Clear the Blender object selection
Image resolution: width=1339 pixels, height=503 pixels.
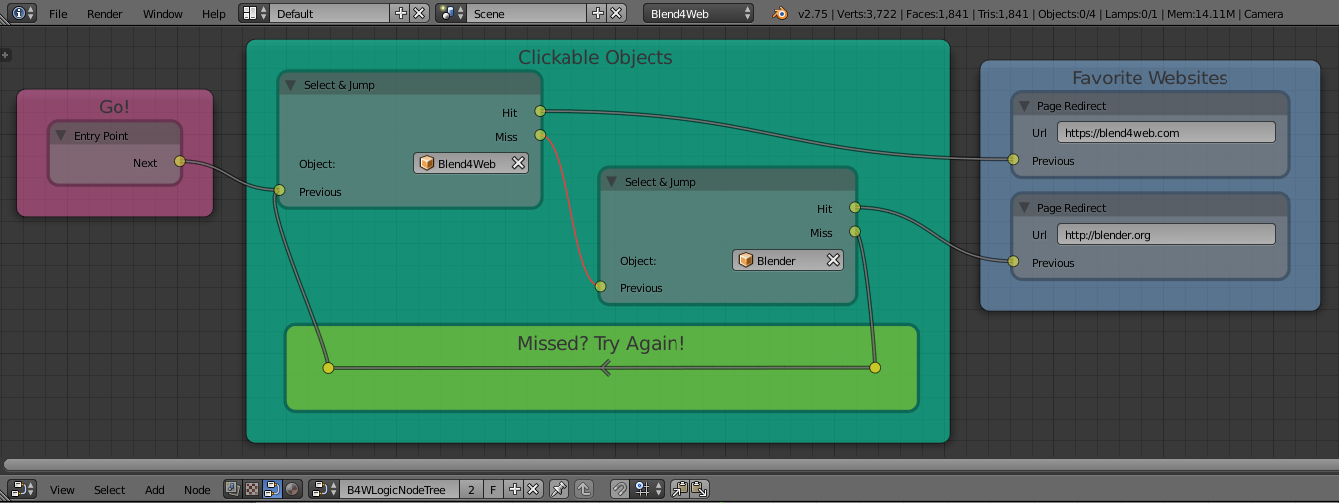(x=833, y=260)
